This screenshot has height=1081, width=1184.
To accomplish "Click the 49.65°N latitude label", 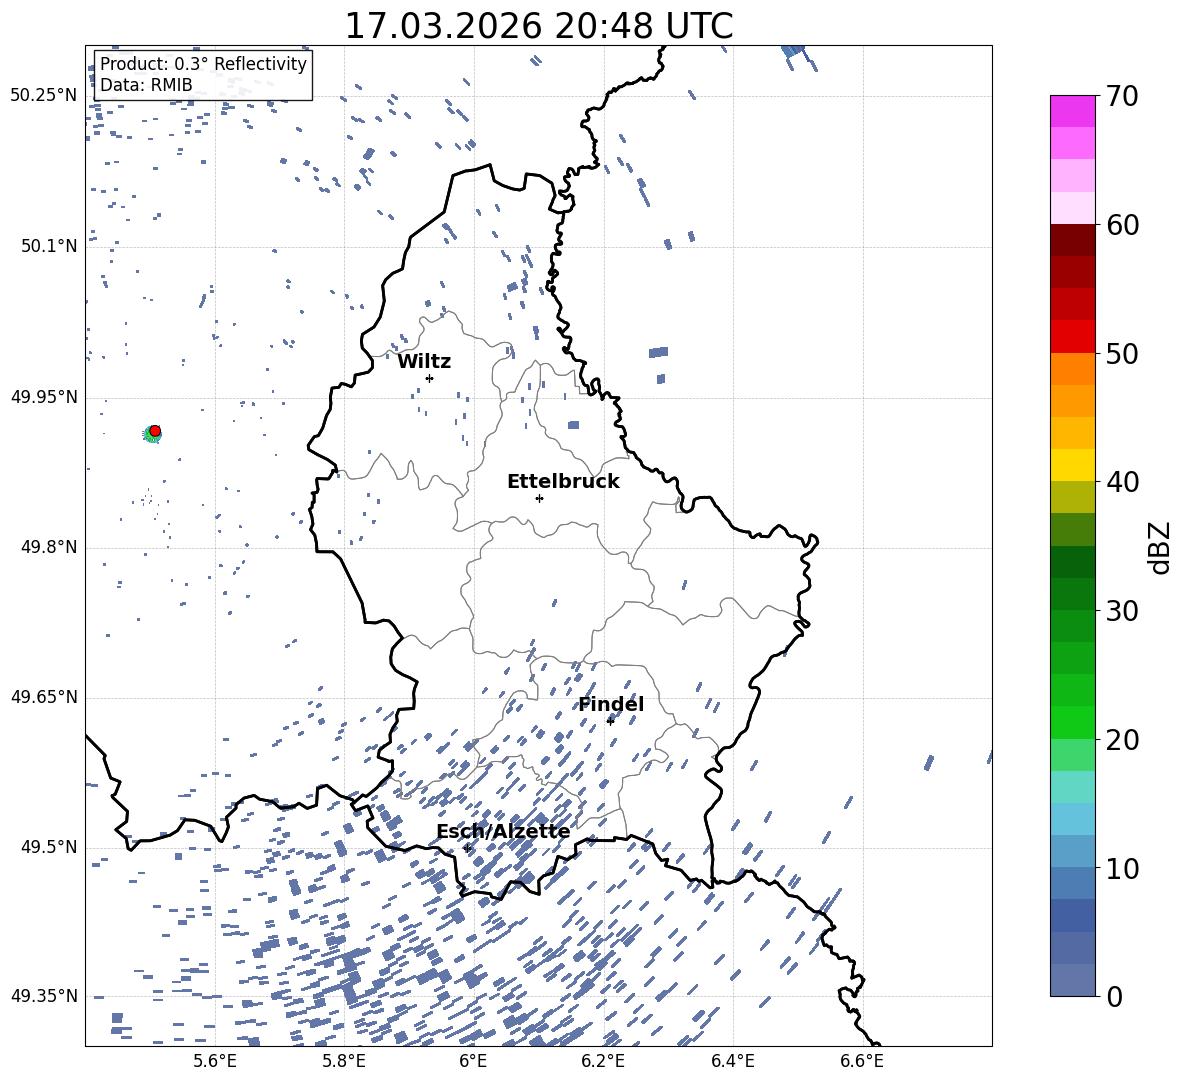I will (45, 697).
